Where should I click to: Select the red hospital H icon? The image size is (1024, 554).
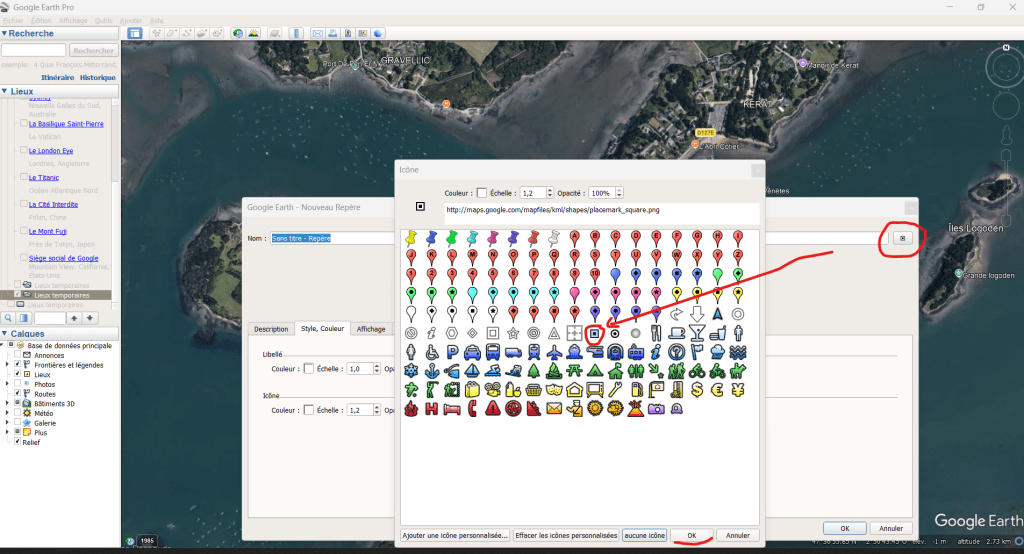[432, 409]
